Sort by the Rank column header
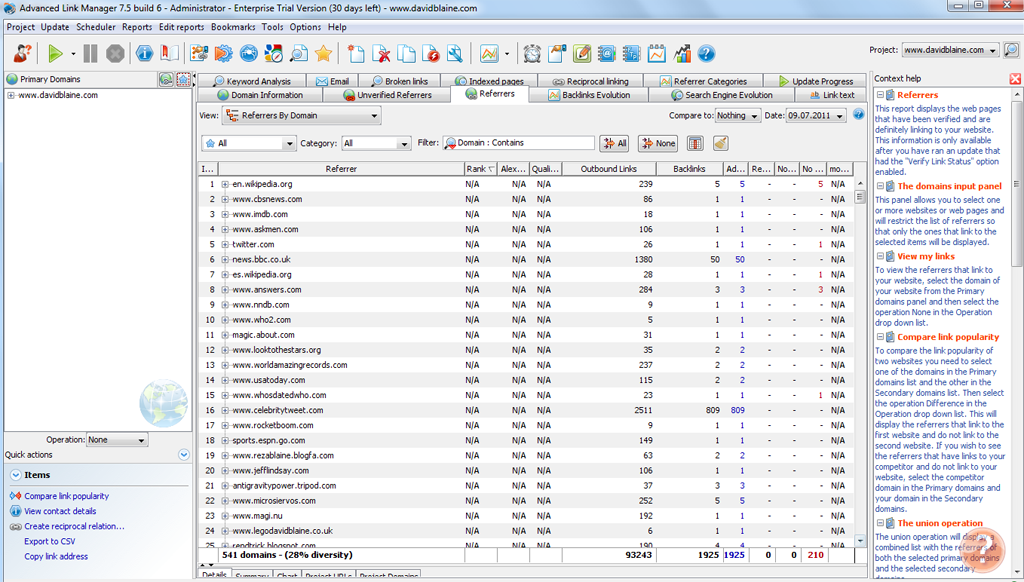Viewport: 1024px width, 582px height. tap(480, 169)
